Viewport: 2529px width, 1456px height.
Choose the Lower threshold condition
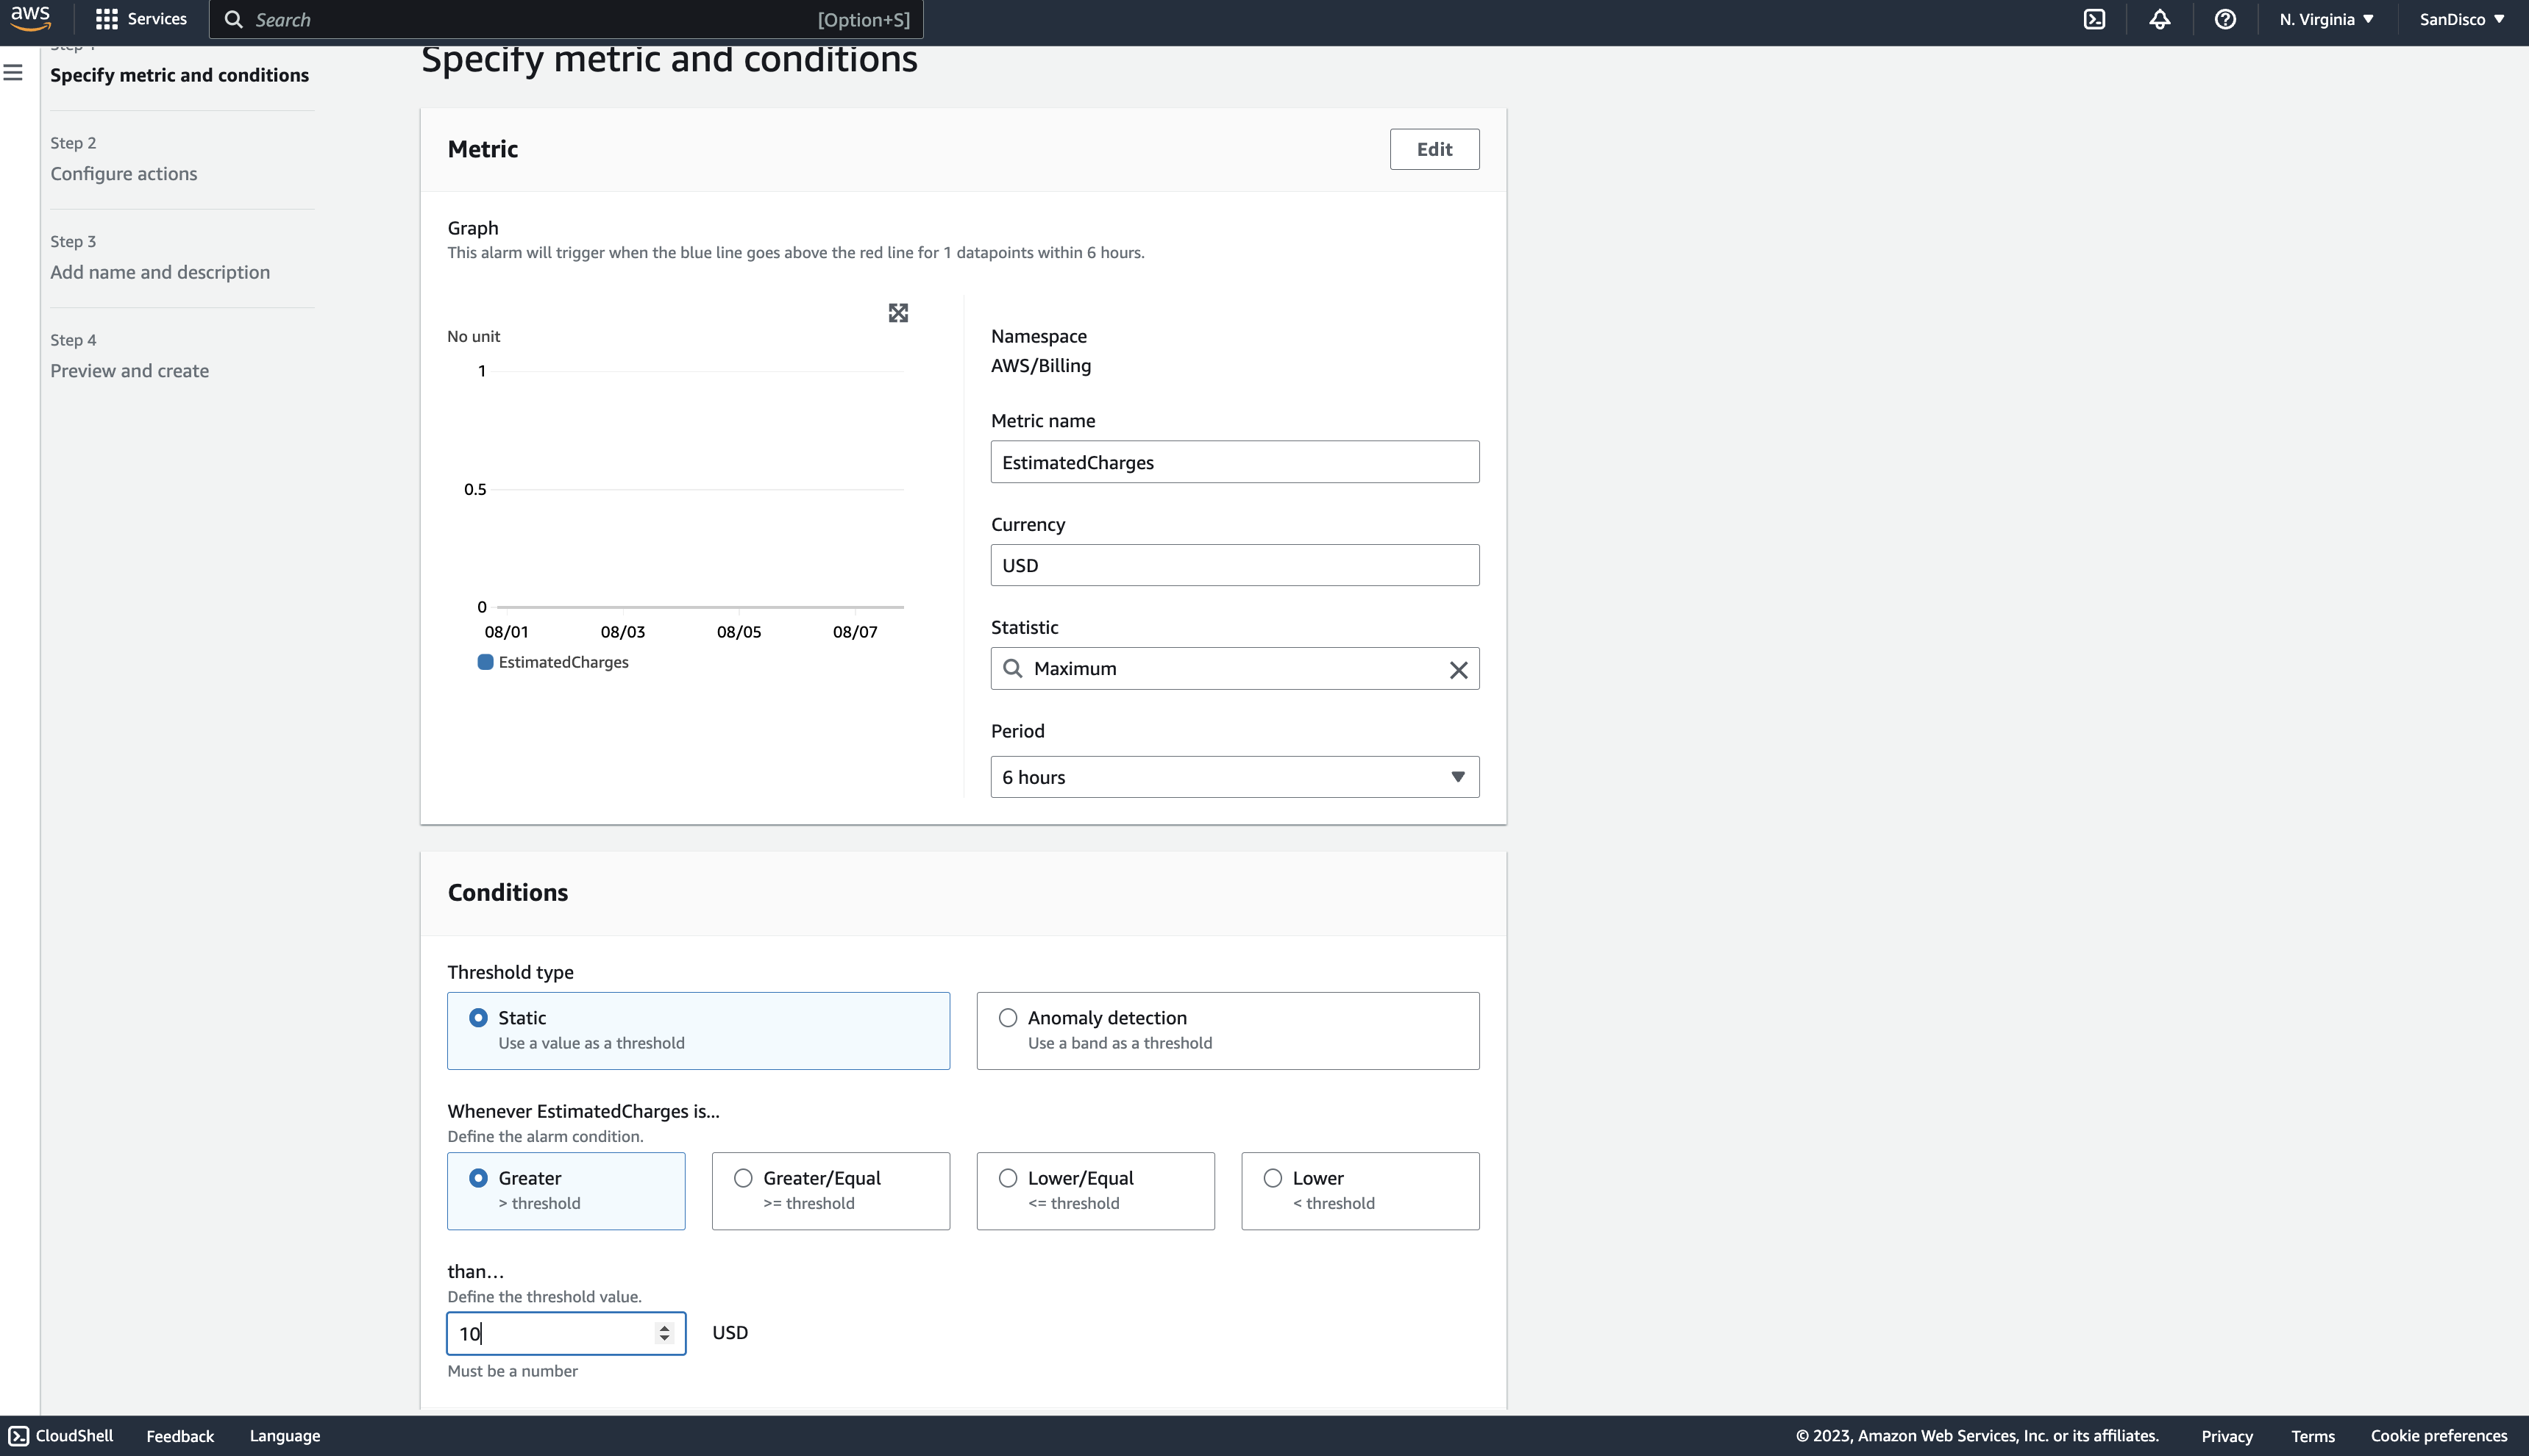1272,1178
